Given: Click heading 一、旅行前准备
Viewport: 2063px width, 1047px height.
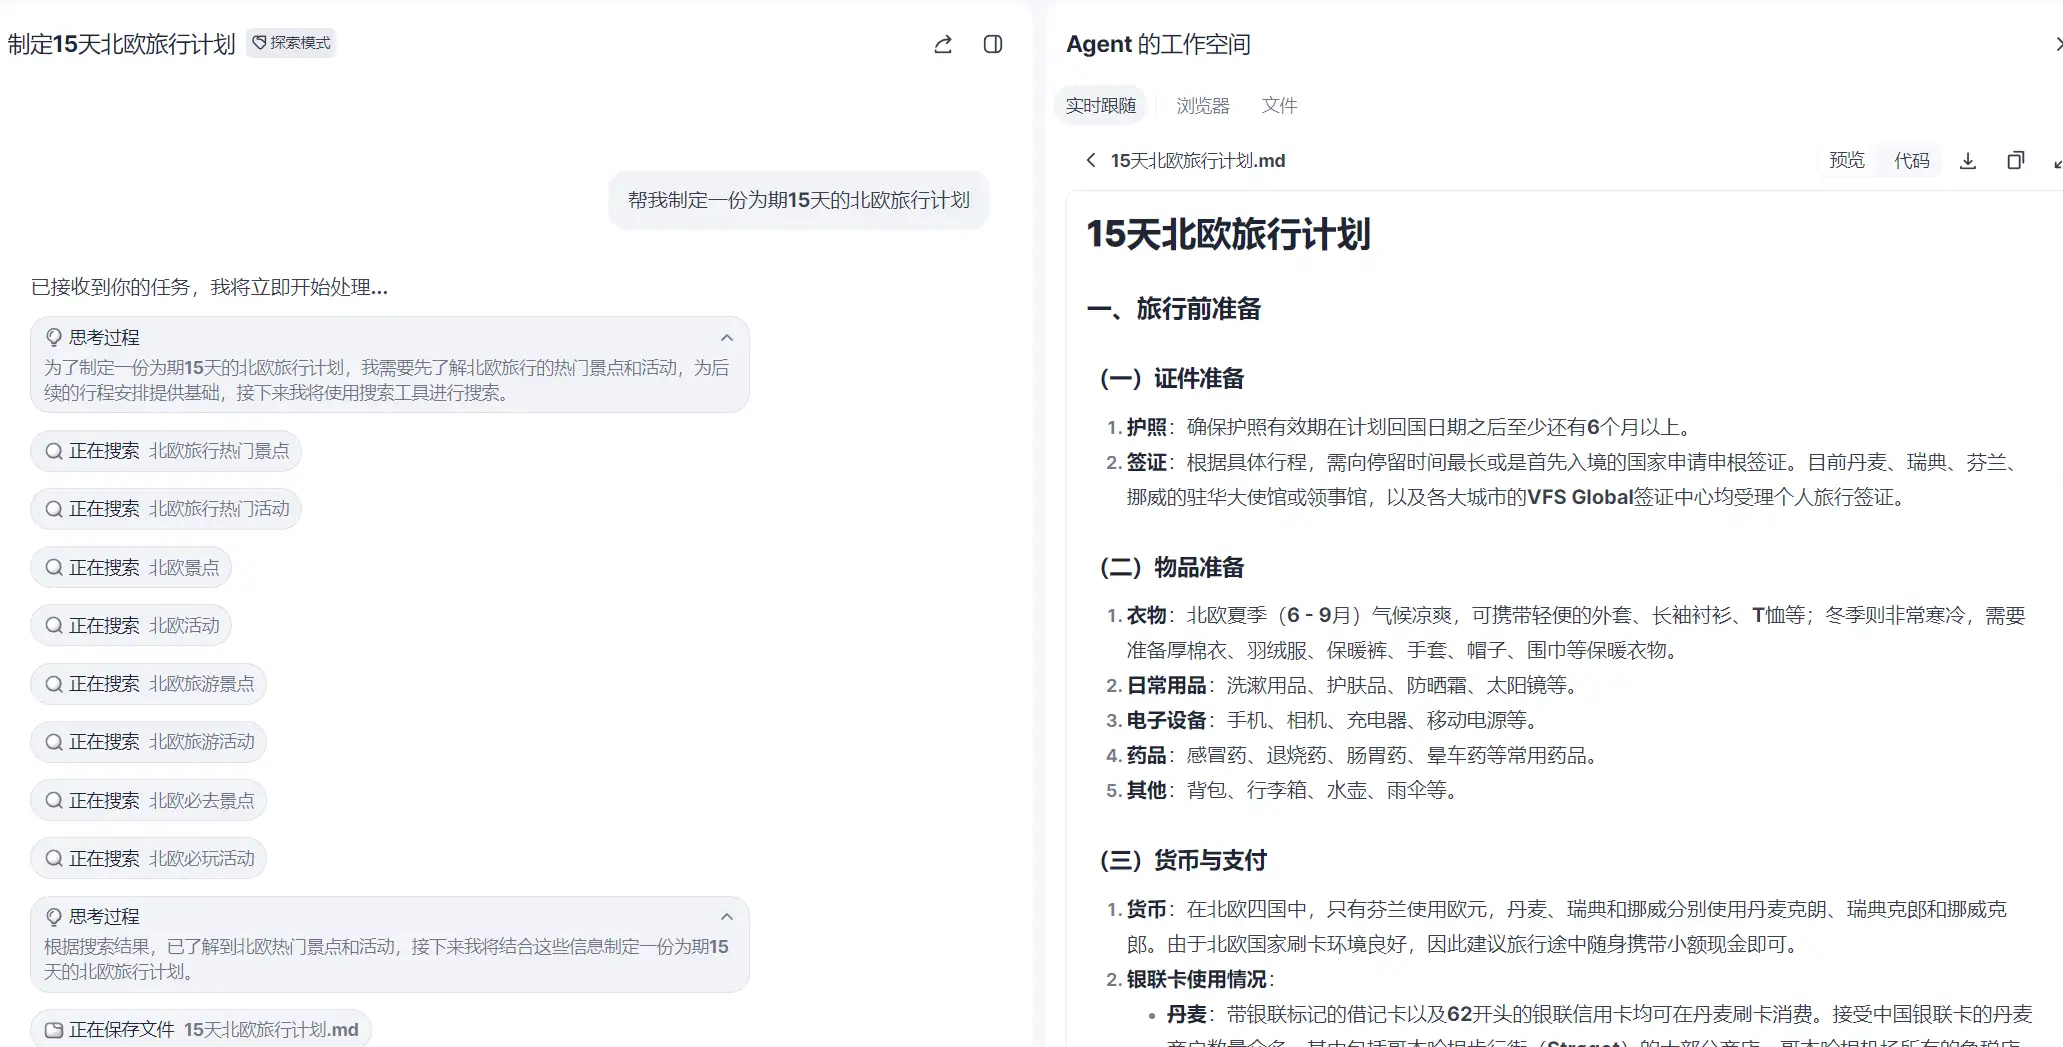Looking at the screenshot, I should pyautogui.click(x=1174, y=309).
